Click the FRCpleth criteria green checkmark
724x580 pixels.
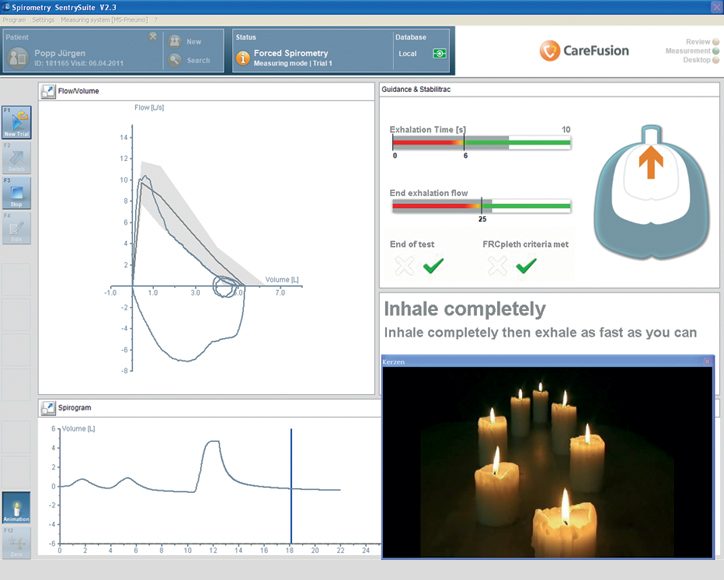click(526, 265)
